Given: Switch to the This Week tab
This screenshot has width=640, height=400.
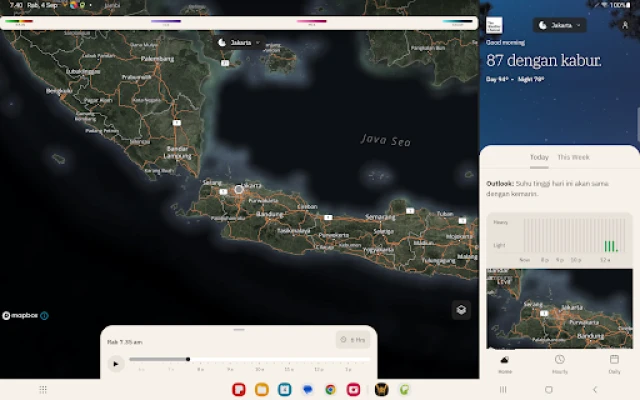Looking at the screenshot, I should (x=573, y=157).
